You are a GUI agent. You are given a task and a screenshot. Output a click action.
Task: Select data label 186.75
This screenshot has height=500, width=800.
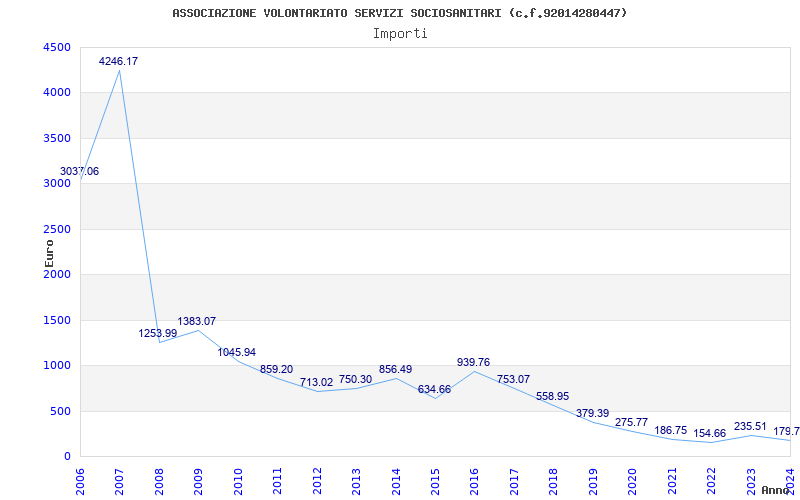pyautogui.click(x=671, y=430)
